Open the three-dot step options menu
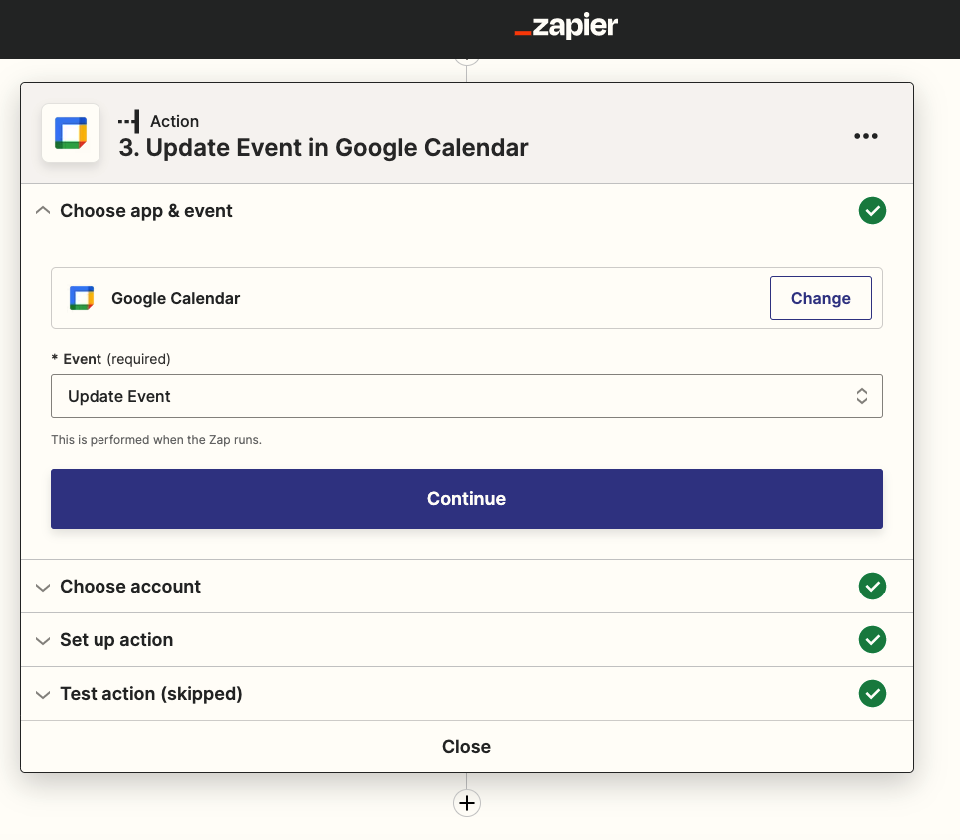 coord(866,135)
